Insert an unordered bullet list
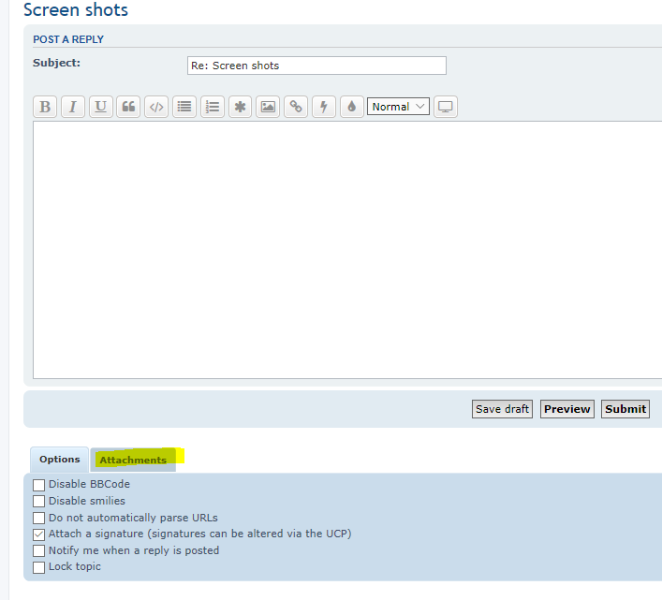This screenshot has height=600, width=662. [184, 107]
